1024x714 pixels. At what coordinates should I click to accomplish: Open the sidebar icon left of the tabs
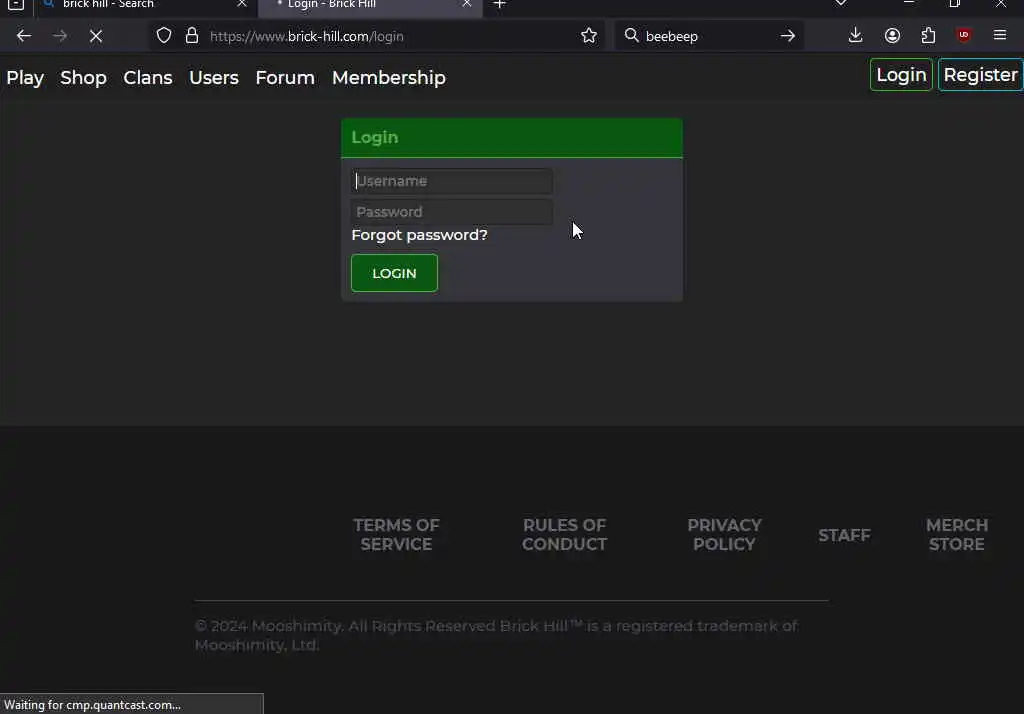(16, 5)
